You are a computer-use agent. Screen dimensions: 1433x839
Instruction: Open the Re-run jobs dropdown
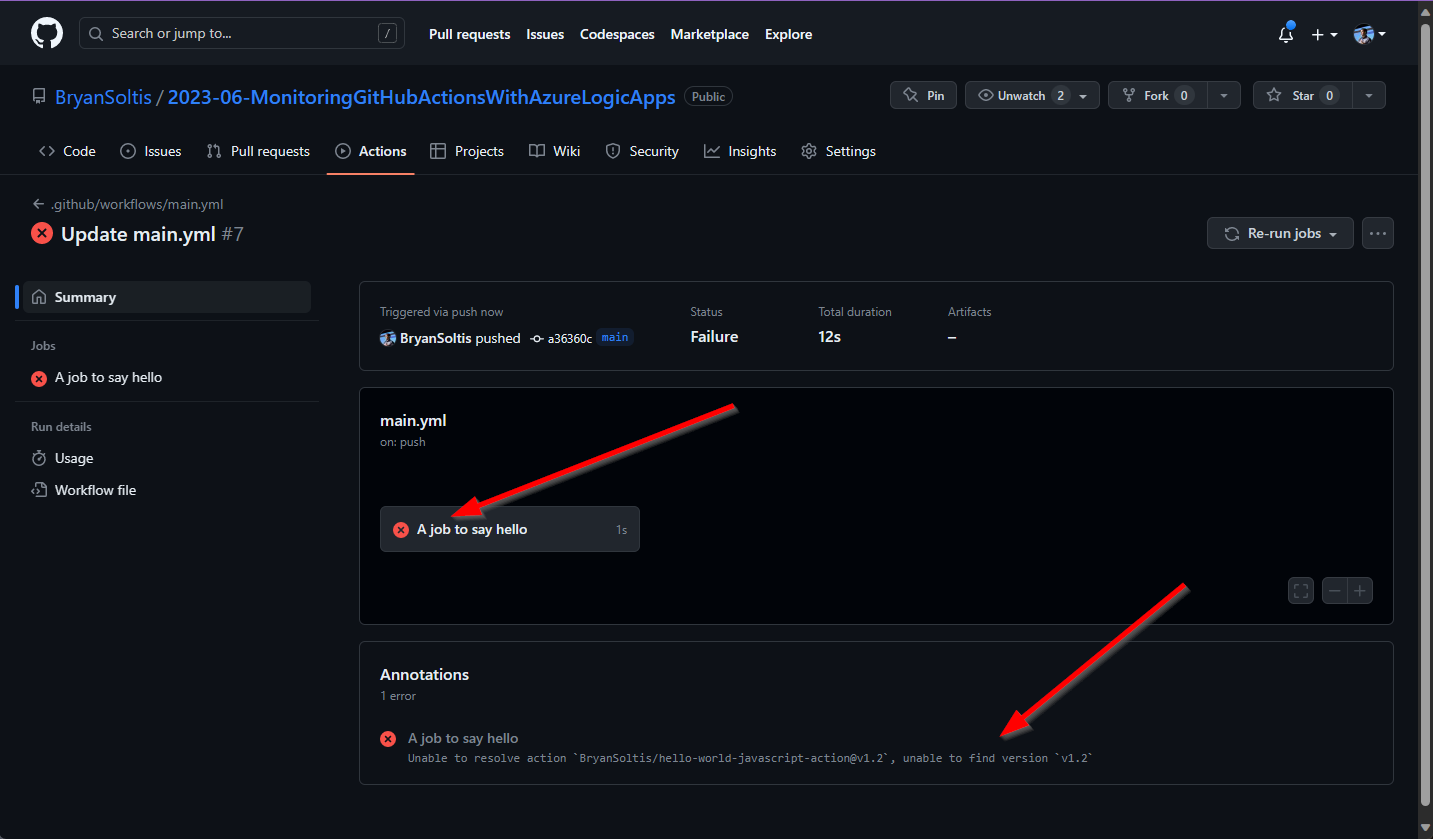tap(1280, 233)
